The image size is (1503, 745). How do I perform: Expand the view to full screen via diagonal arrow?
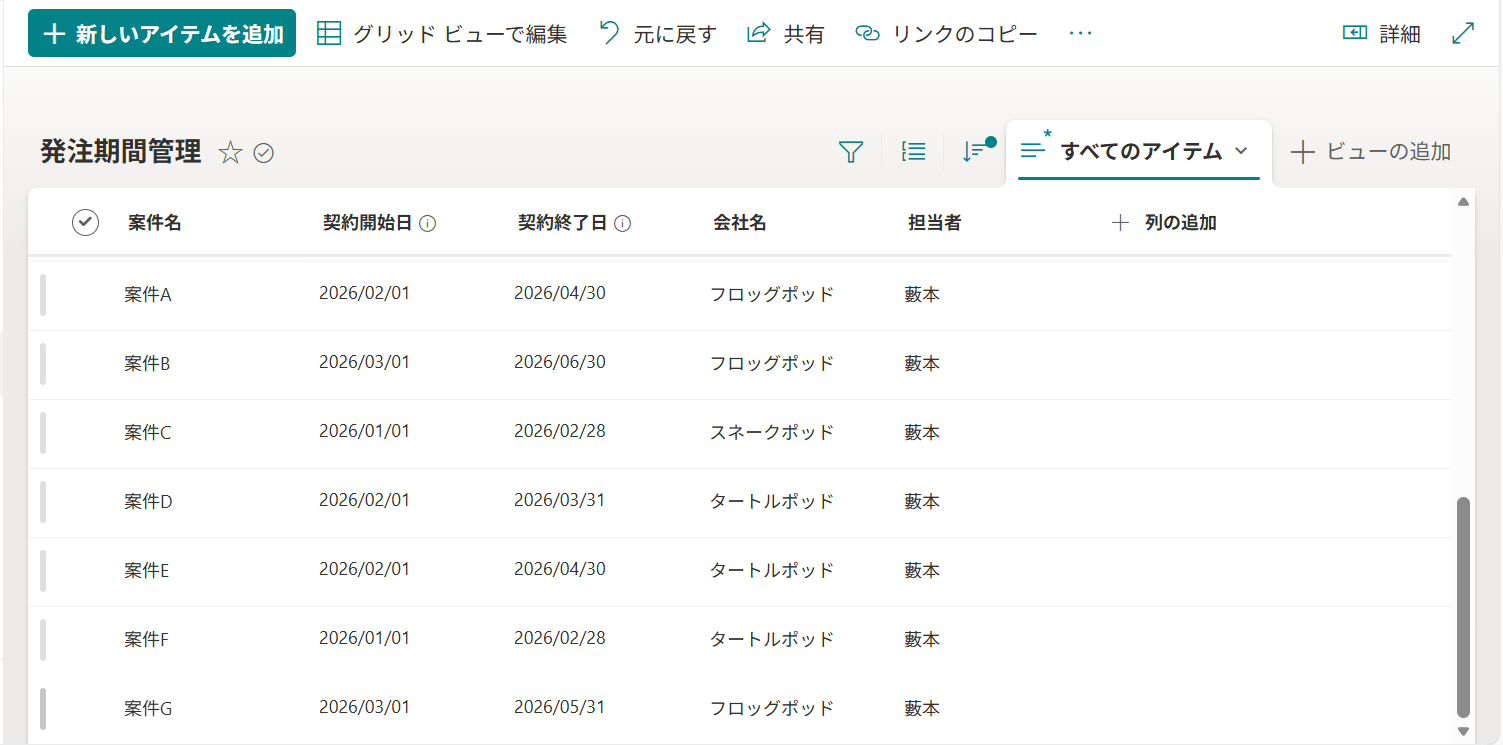tap(1463, 33)
